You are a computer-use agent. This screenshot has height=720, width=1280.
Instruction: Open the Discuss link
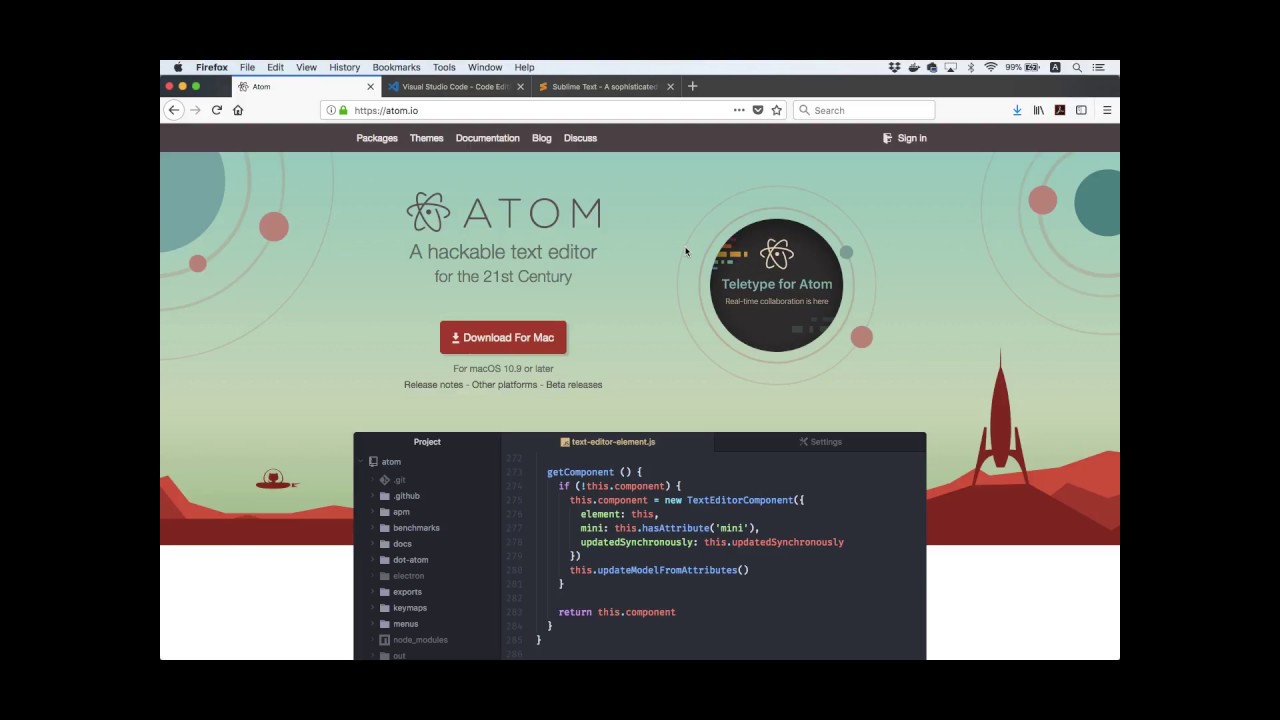(580, 138)
